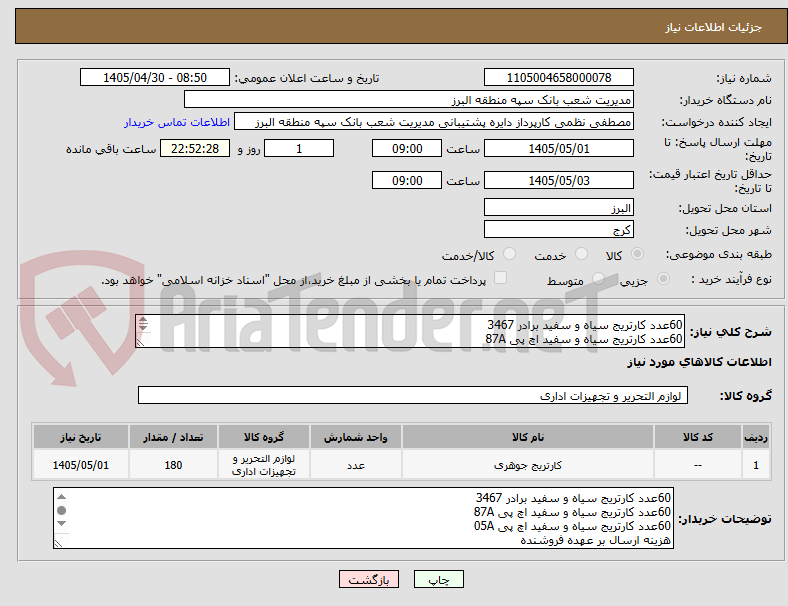The width and height of the screenshot is (788, 606).
Task: Click the واحد شمارش column header
Action: tap(355, 437)
